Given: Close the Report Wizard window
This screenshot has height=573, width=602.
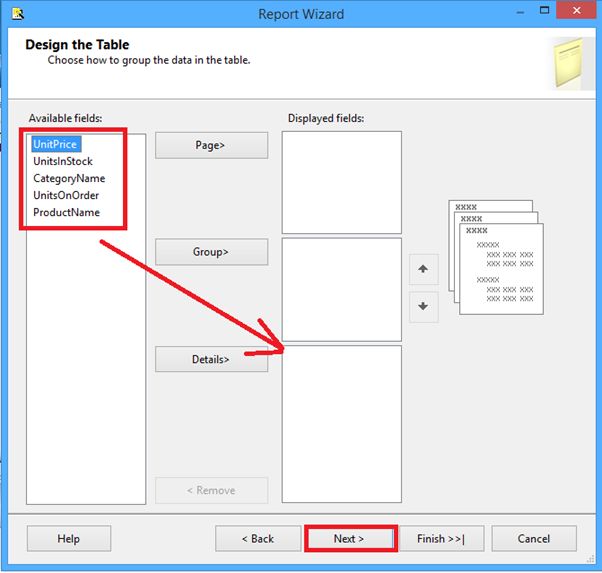Looking at the screenshot, I should click(x=576, y=10).
